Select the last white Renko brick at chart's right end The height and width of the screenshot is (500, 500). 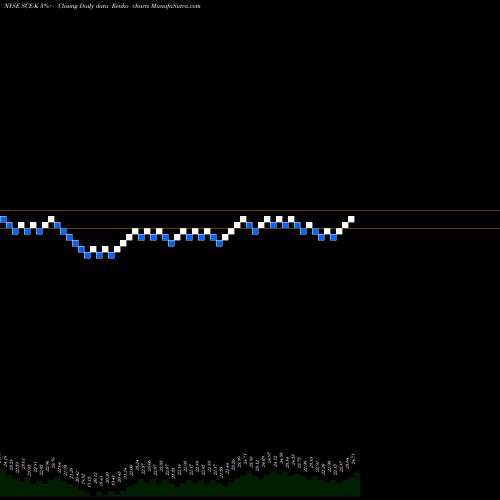tap(351, 219)
